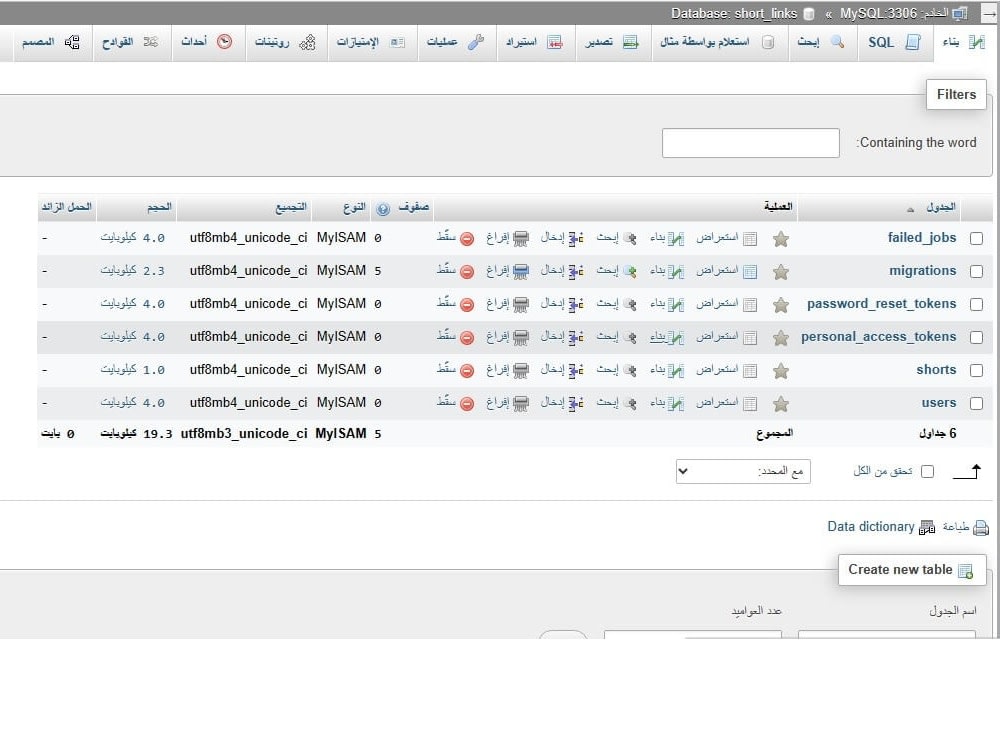1000x750 pixels.
Task: Tick the failed_jobs table checkbox
Action: (976, 239)
